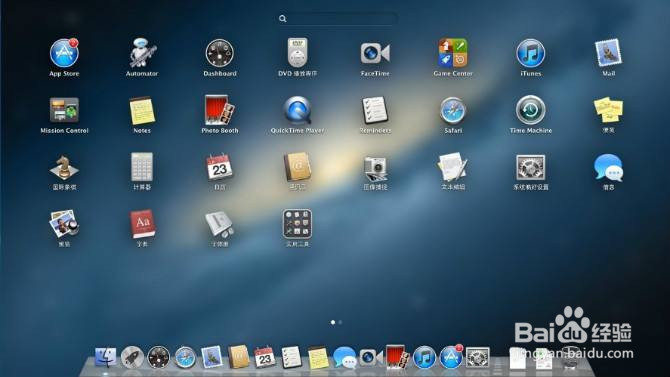The image size is (670, 377).
Task: Open the Preview app in Launchpad
Action: (x=64, y=223)
